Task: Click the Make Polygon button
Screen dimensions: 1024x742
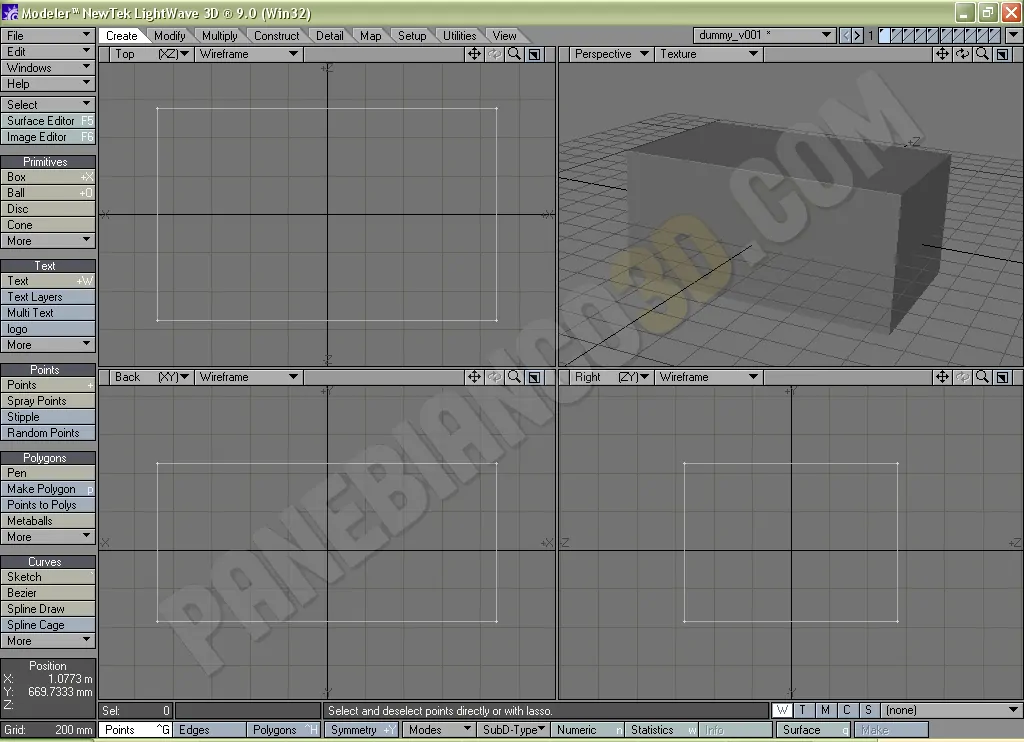Action: (48, 489)
